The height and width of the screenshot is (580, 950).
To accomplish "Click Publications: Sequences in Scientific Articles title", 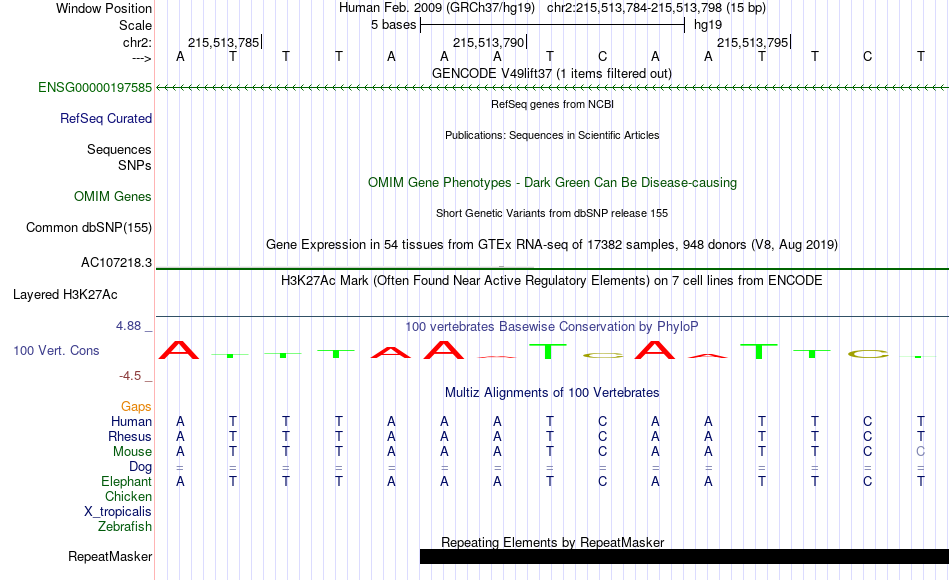I will pyautogui.click(x=552, y=135).
